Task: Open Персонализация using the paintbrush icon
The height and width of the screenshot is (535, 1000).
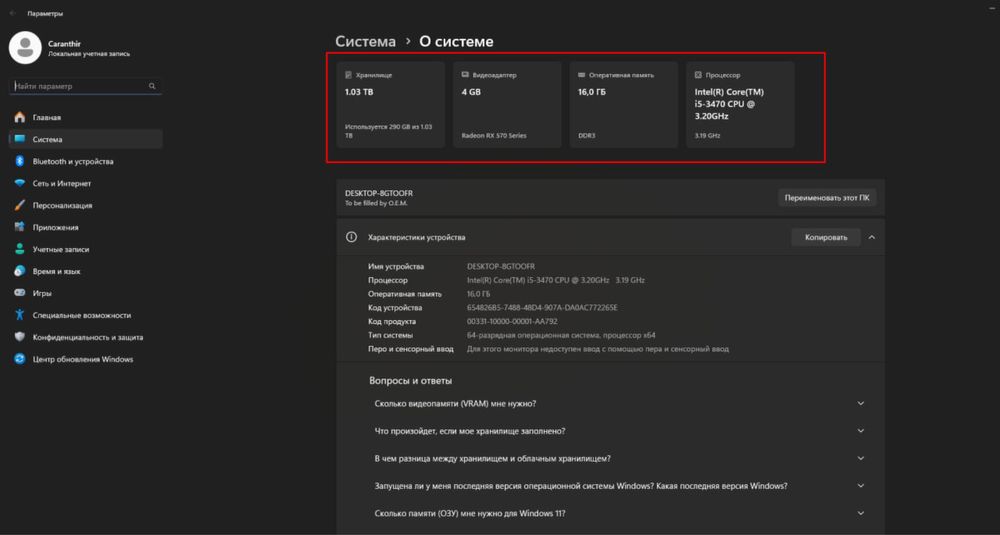Action: 20,205
